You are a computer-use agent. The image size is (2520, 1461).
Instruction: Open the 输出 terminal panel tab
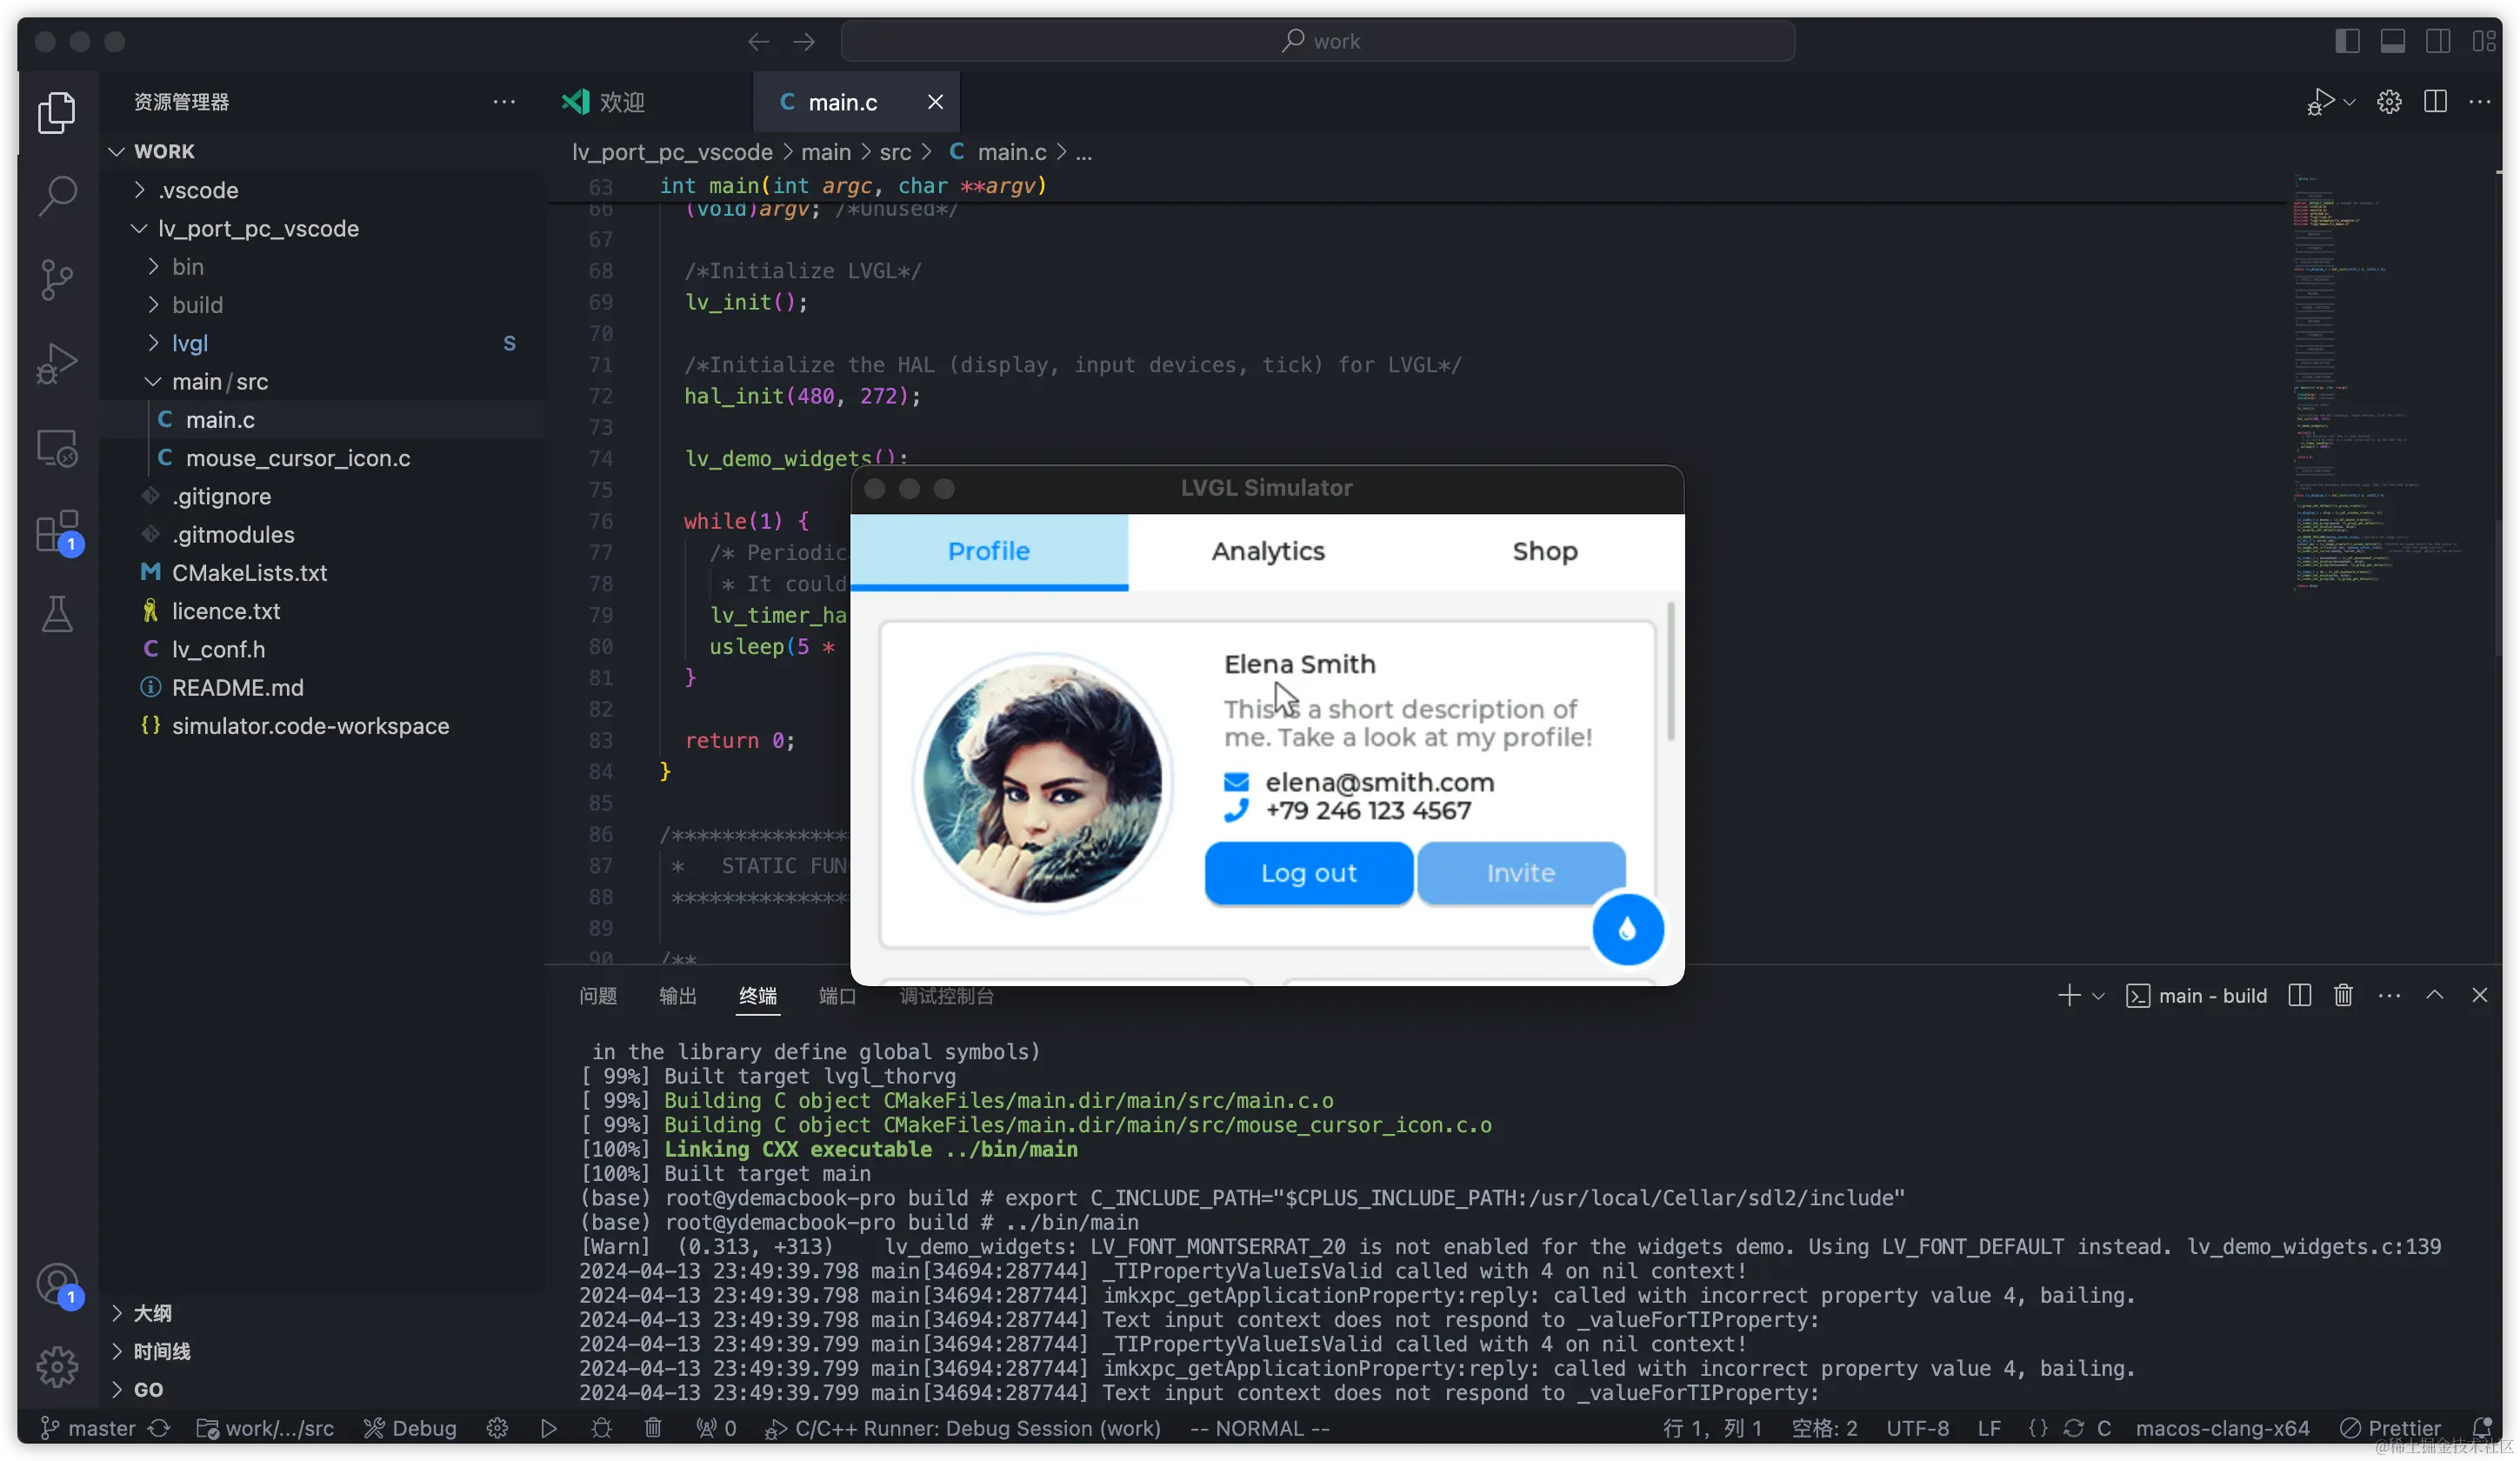pyautogui.click(x=677, y=996)
